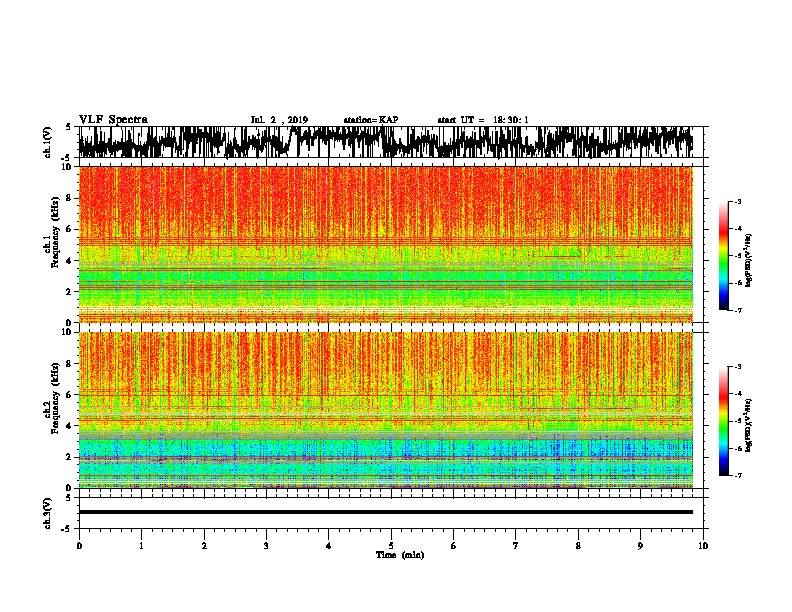Click the ch.2 spectrogram color scale bar
The width and height of the screenshot is (792, 612).
pyautogui.click(x=724, y=421)
